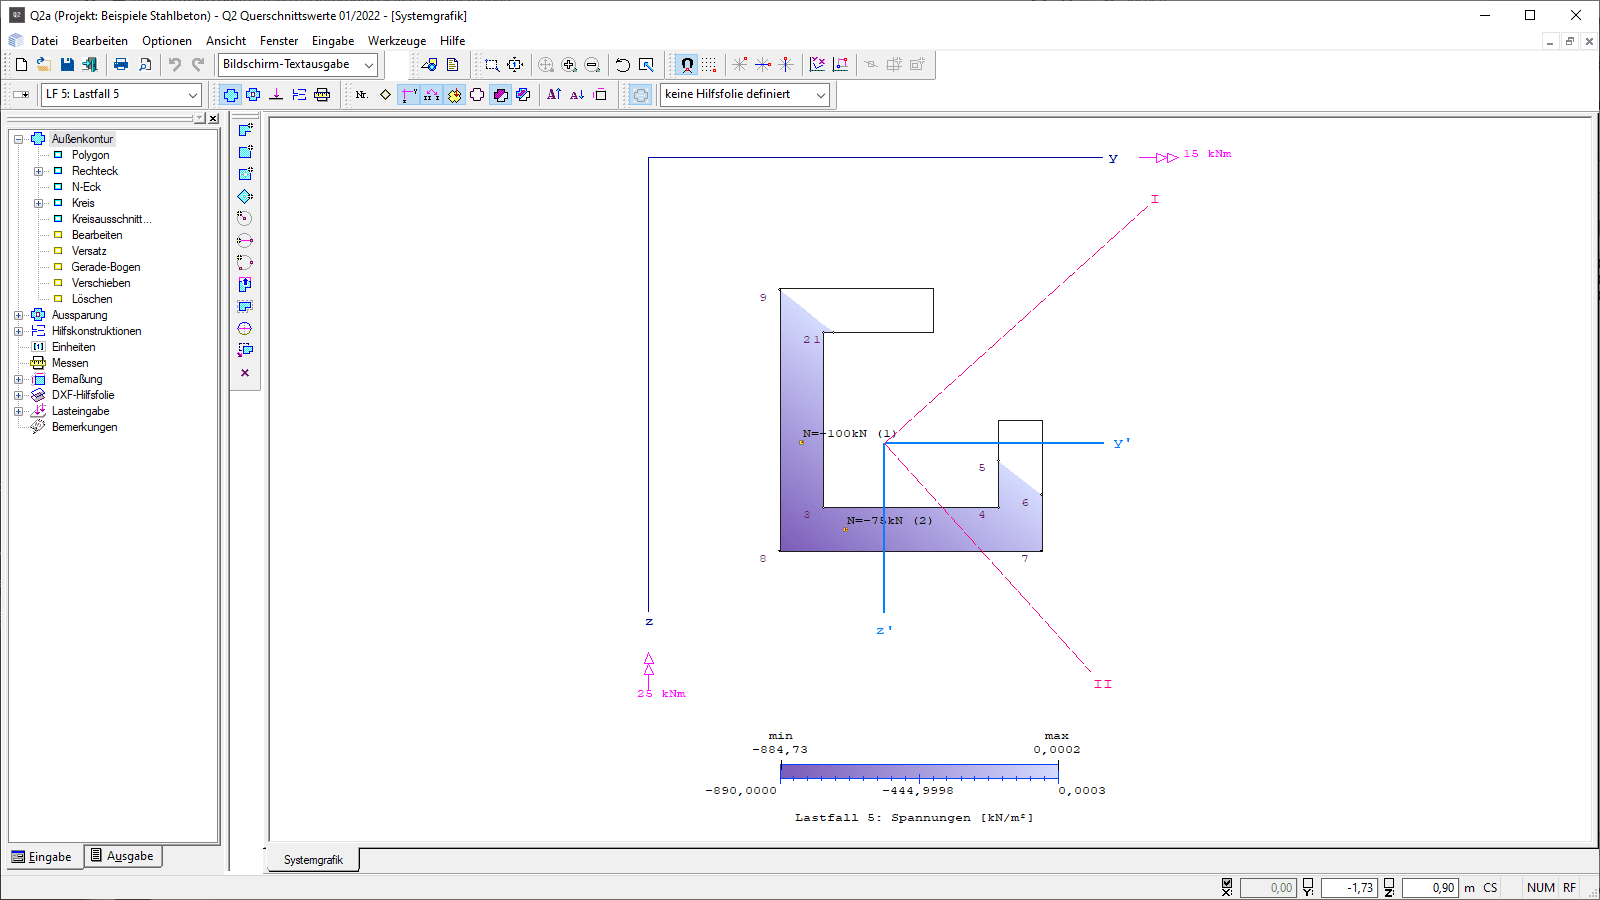The height and width of the screenshot is (900, 1600).
Task: Click the tree panel pin dropdown arrow
Action: pyautogui.click(x=200, y=118)
